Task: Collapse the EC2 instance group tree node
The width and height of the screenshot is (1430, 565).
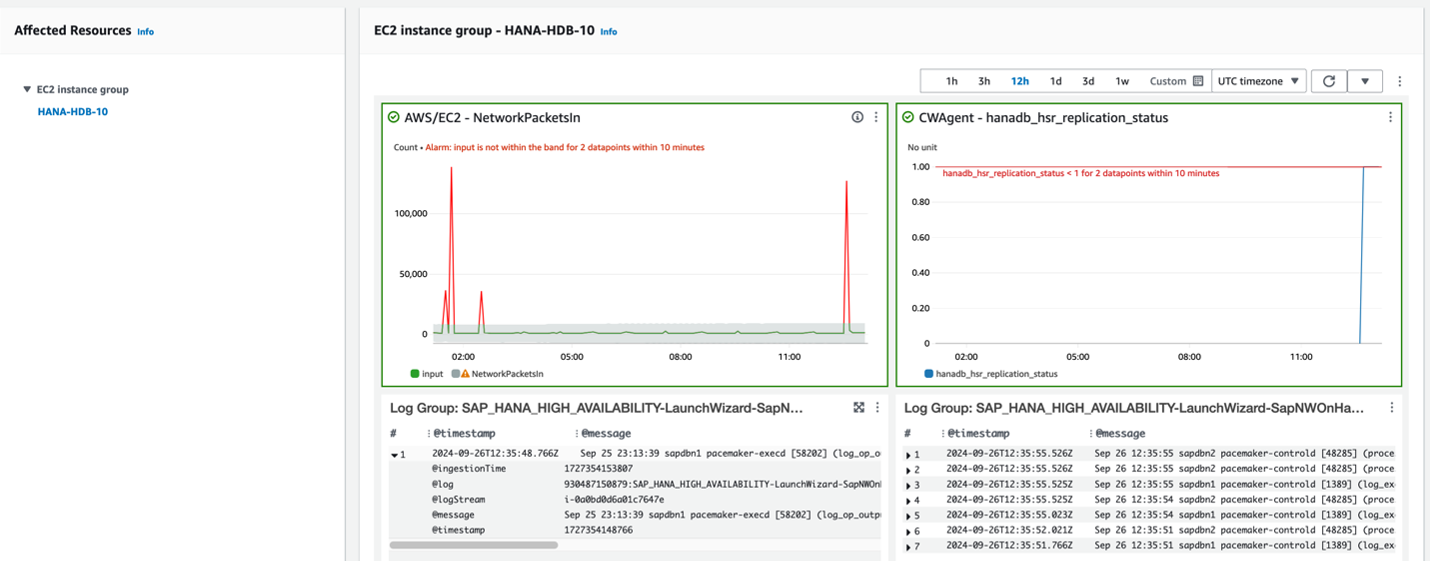Action: click(x=27, y=89)
